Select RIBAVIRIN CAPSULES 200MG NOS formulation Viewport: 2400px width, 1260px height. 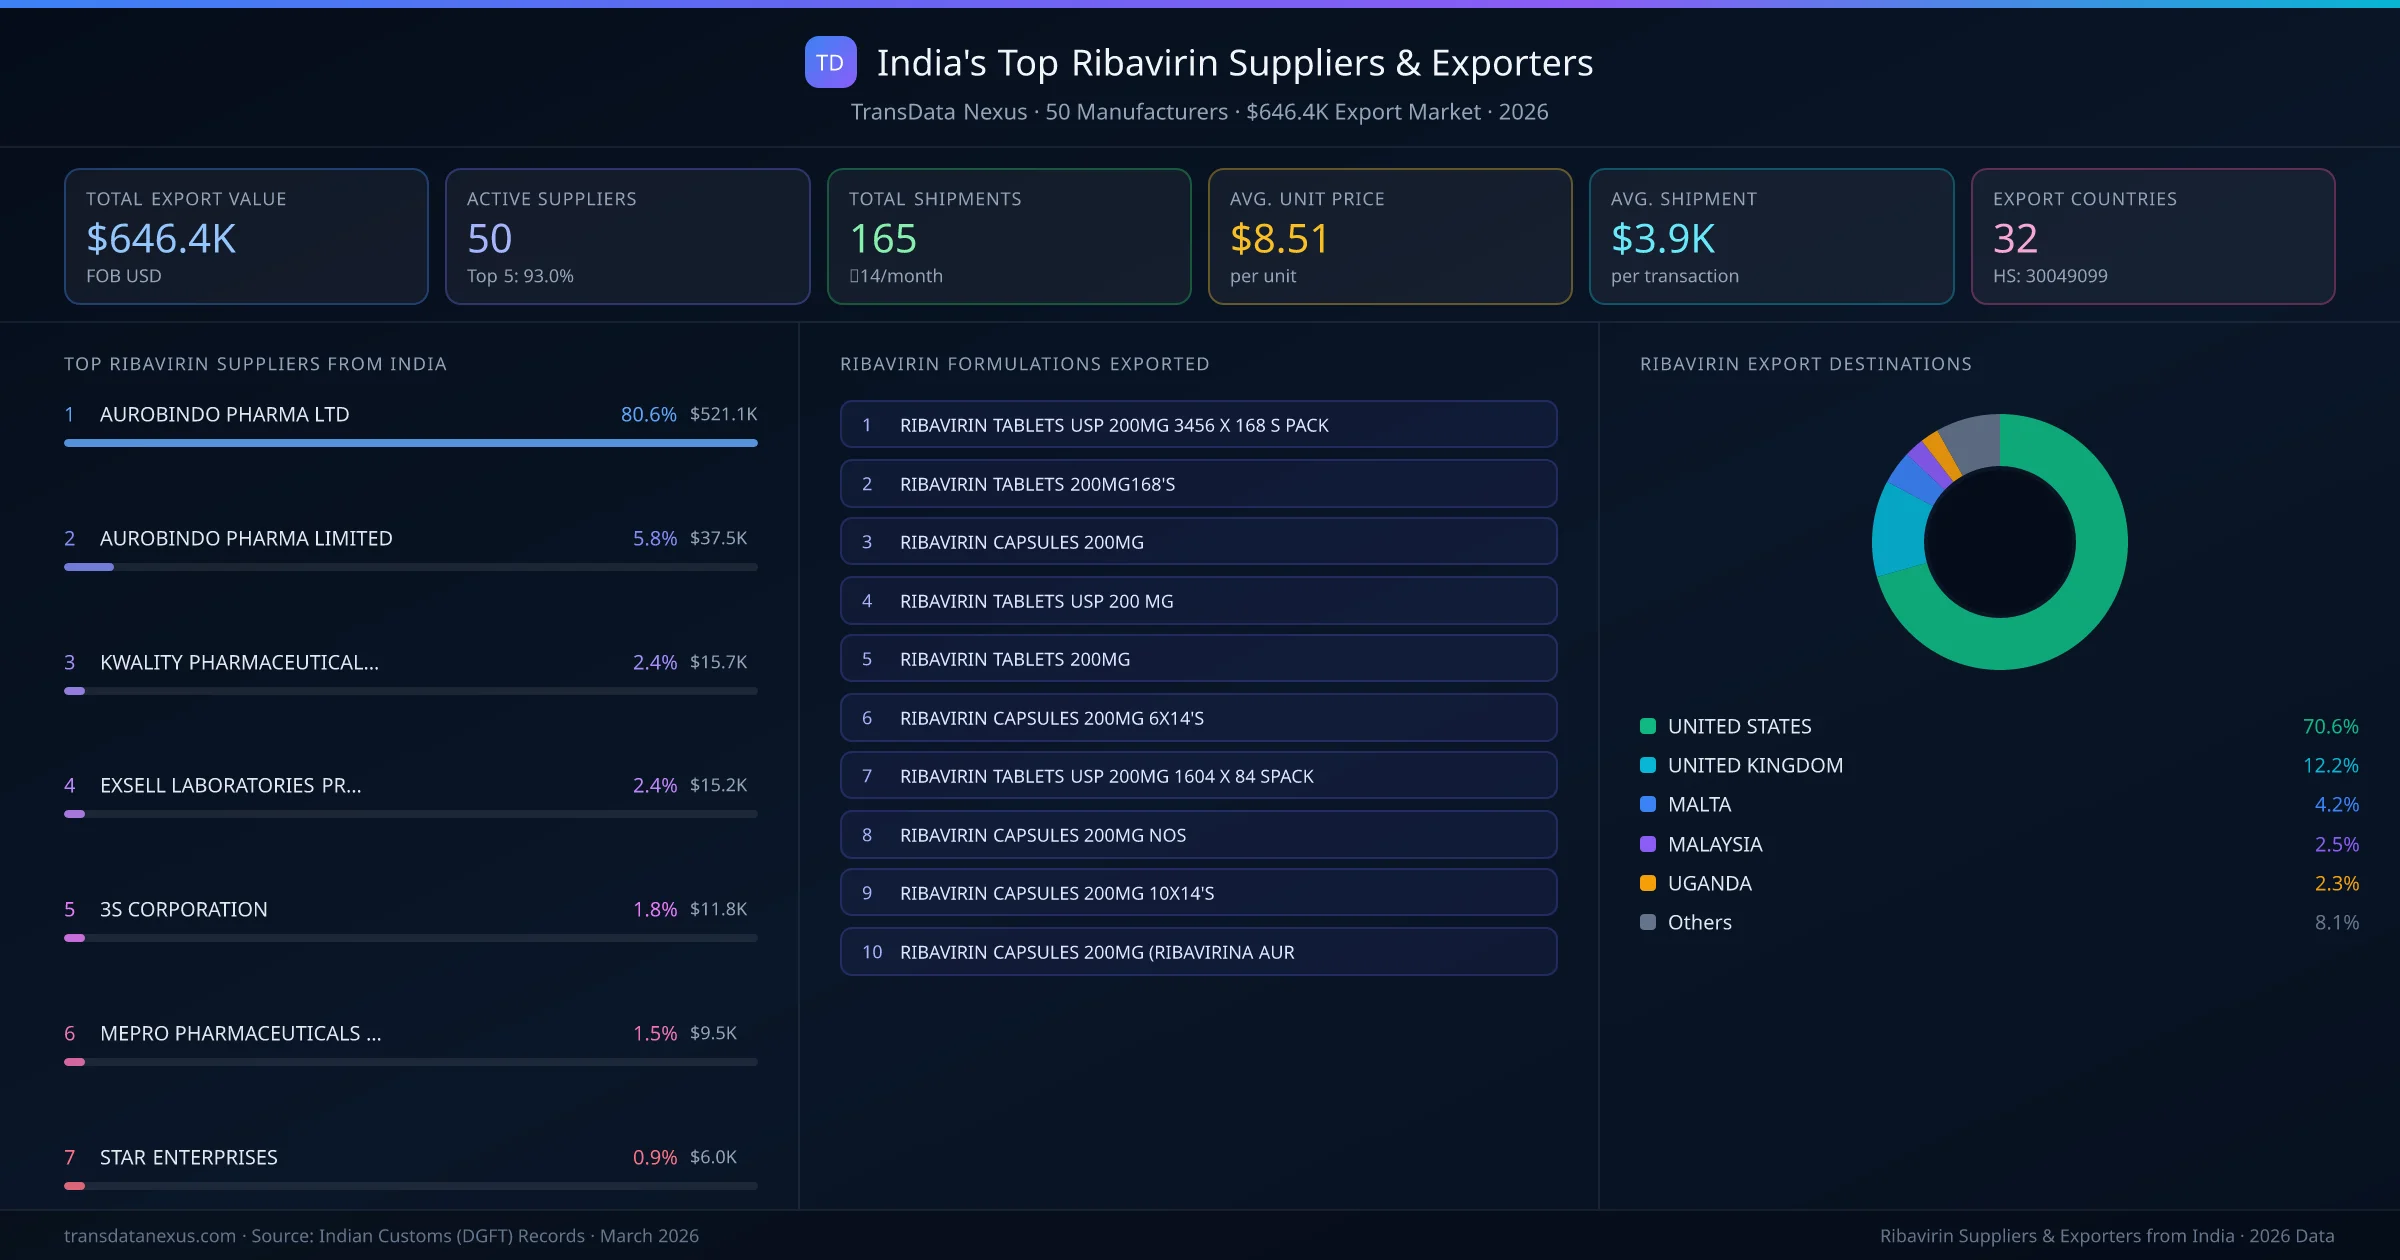(x=1198, y=834)
